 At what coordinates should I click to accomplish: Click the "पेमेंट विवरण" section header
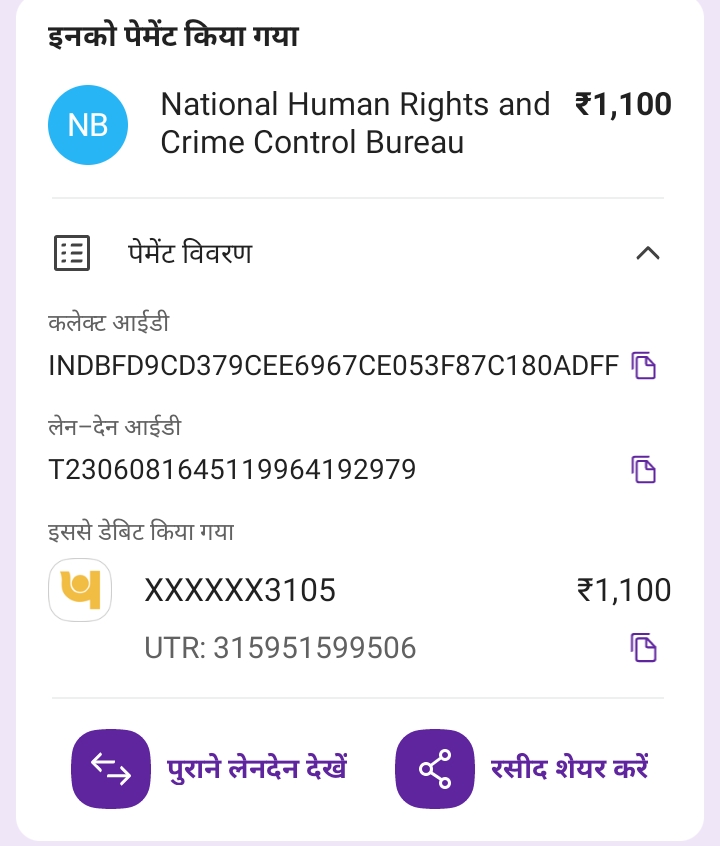189,254
